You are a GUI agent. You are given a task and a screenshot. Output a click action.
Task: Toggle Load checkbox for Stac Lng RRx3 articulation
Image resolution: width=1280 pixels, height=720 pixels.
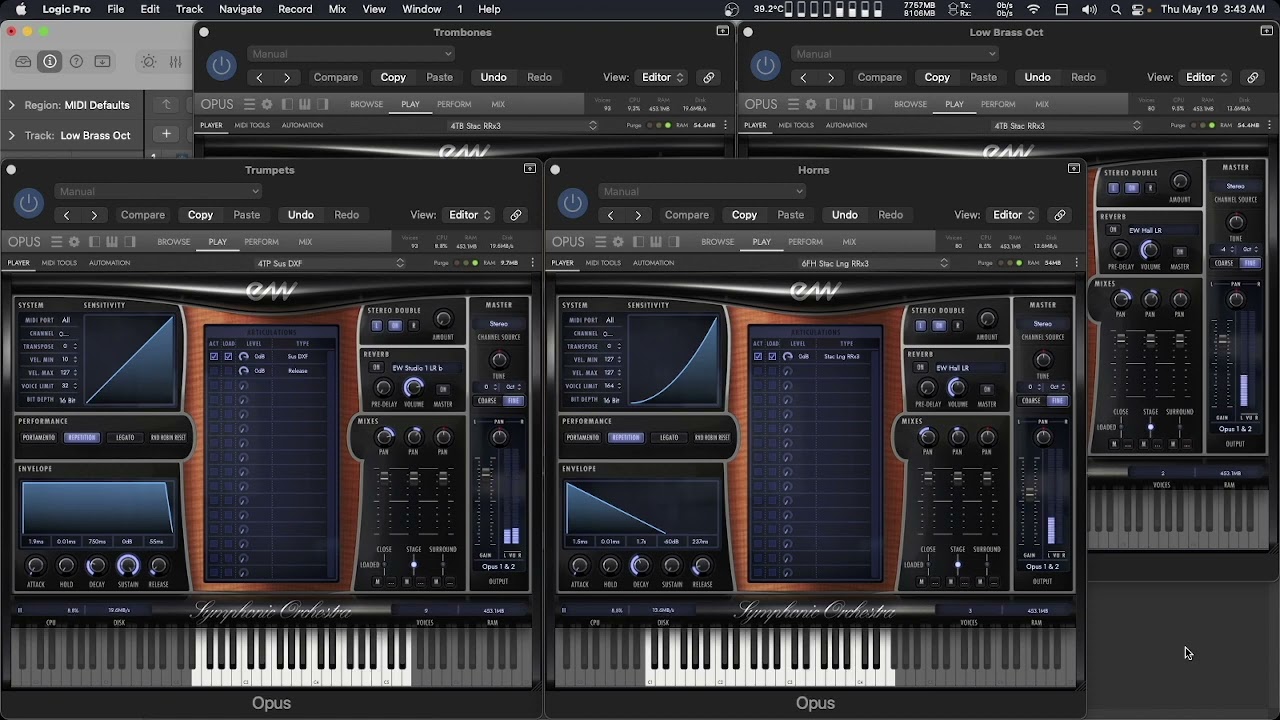772,356
